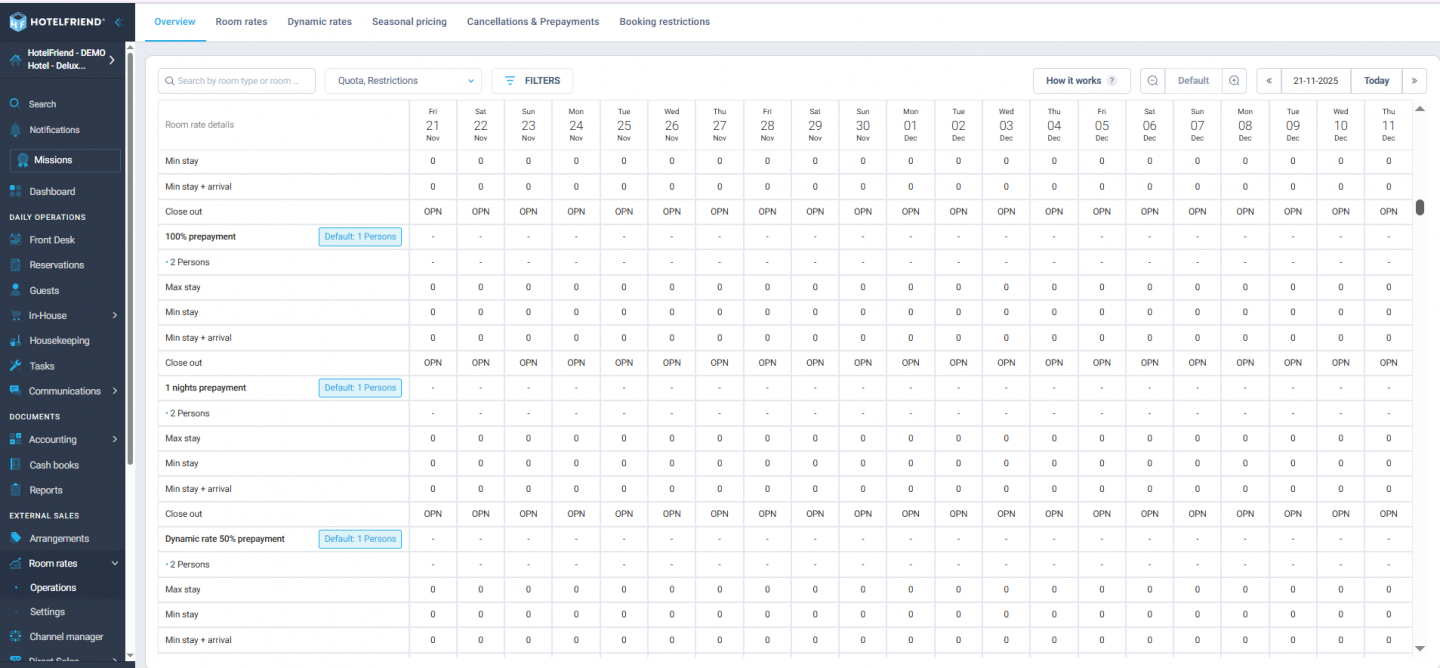The height and width of the screenshot is (668, 1440).
Task: Click the FILTERS button
Action: point(532,81)
